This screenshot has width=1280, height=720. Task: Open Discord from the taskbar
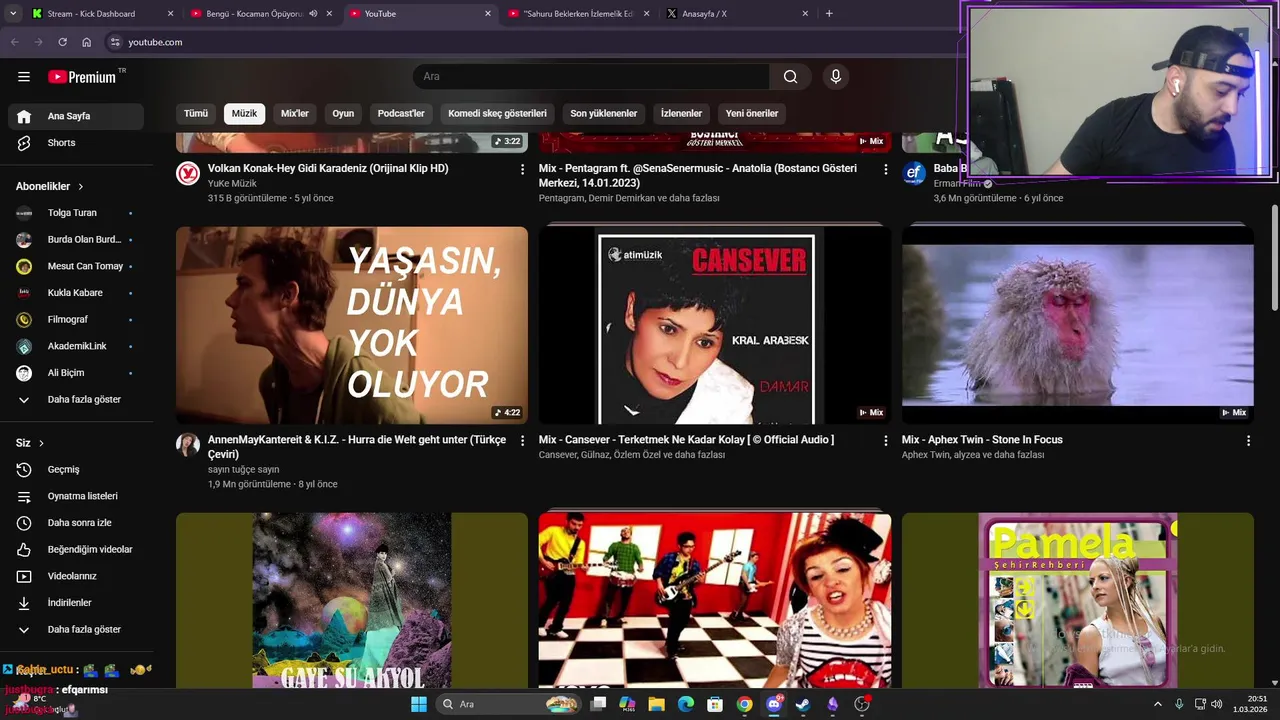coord(774,704)
